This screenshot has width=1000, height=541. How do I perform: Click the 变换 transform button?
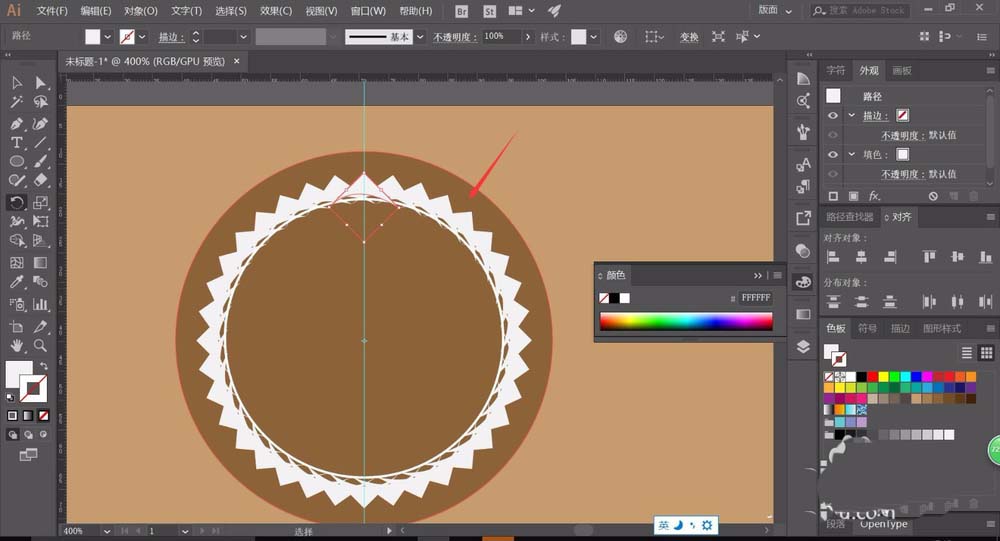click(689, 36)
